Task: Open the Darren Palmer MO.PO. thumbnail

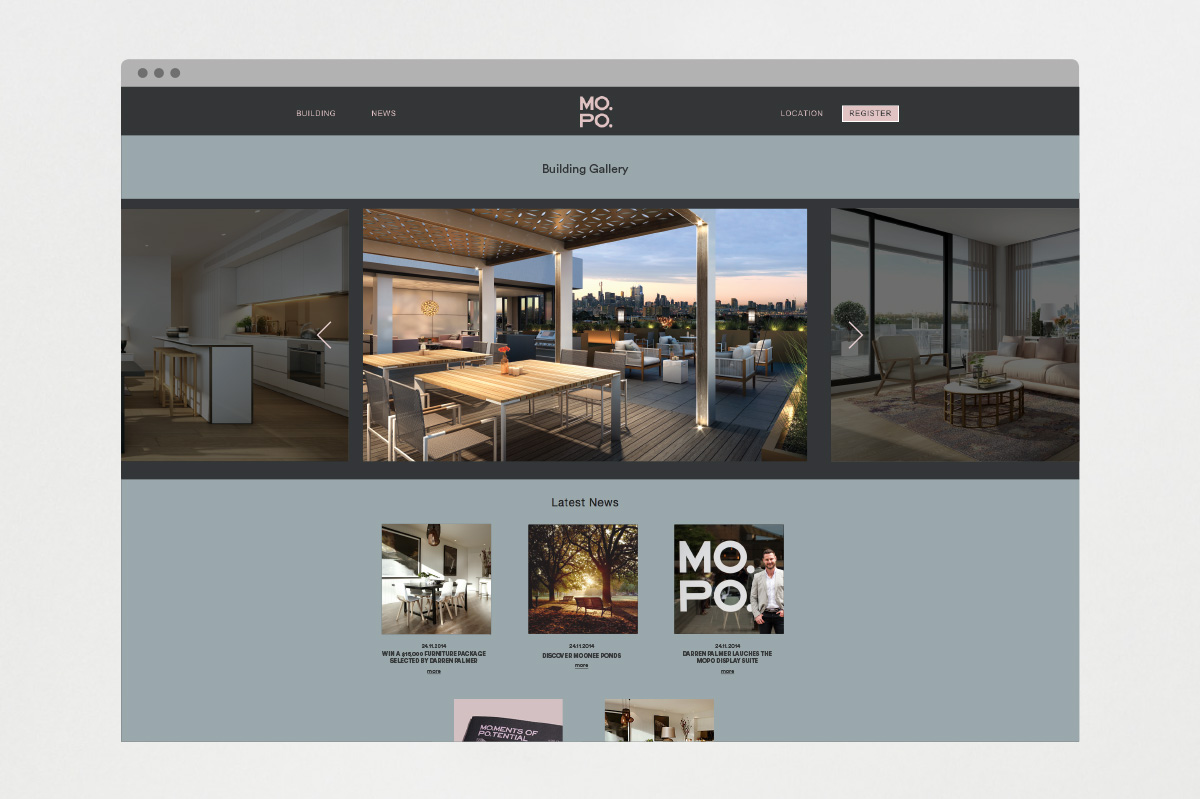Action: tap(728, 578)
